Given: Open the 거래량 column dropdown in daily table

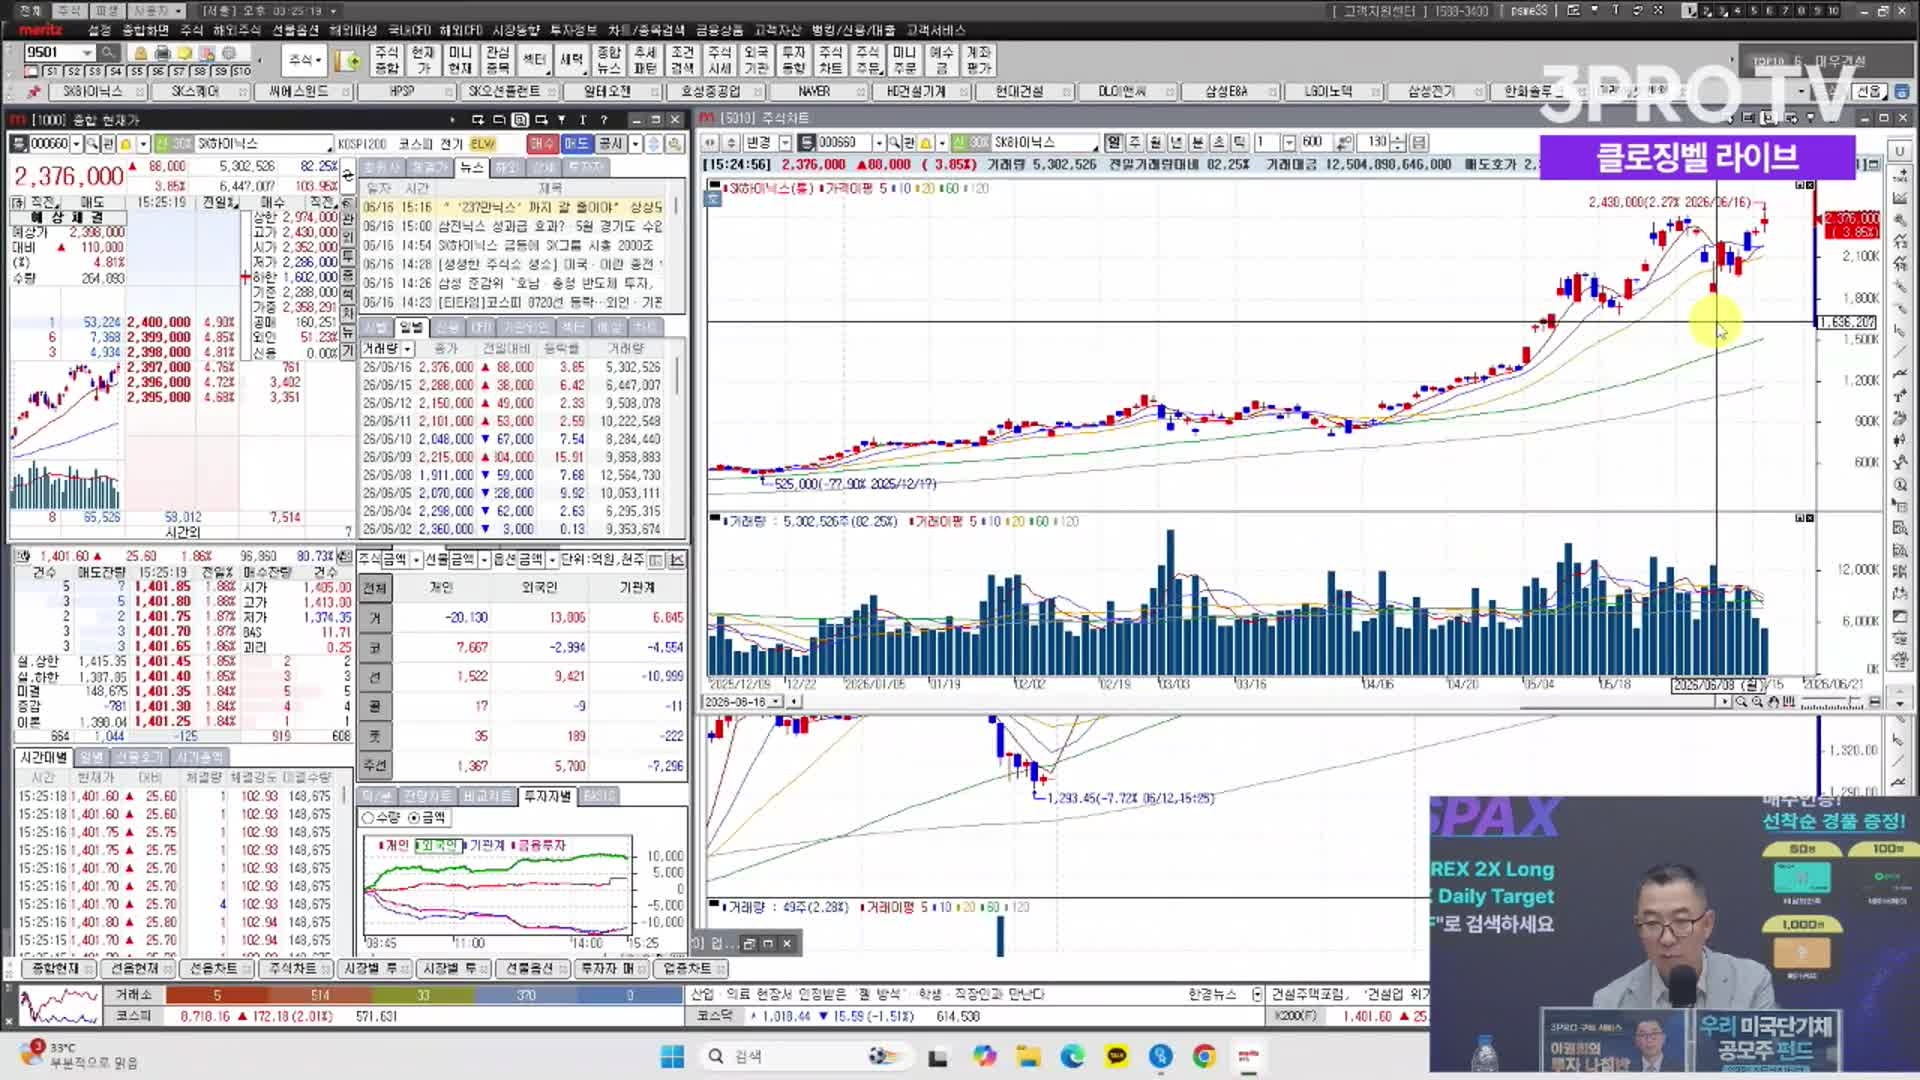Looking at the screenshot, I should coord(407,349).
